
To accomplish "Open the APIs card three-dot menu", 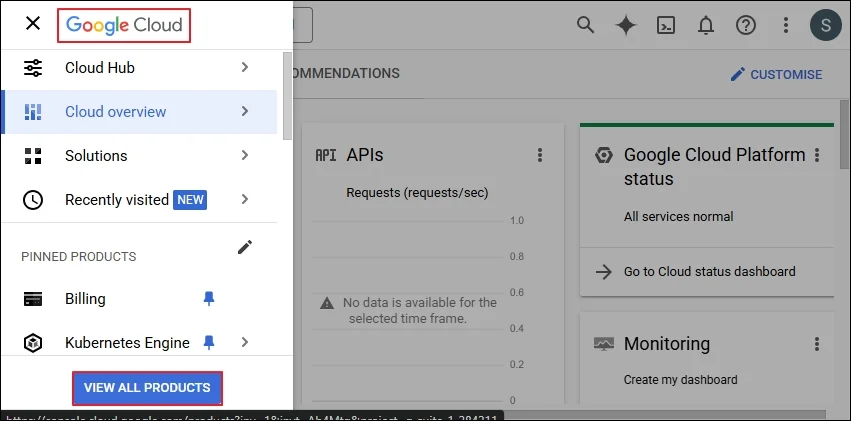I will pos(539,155).
